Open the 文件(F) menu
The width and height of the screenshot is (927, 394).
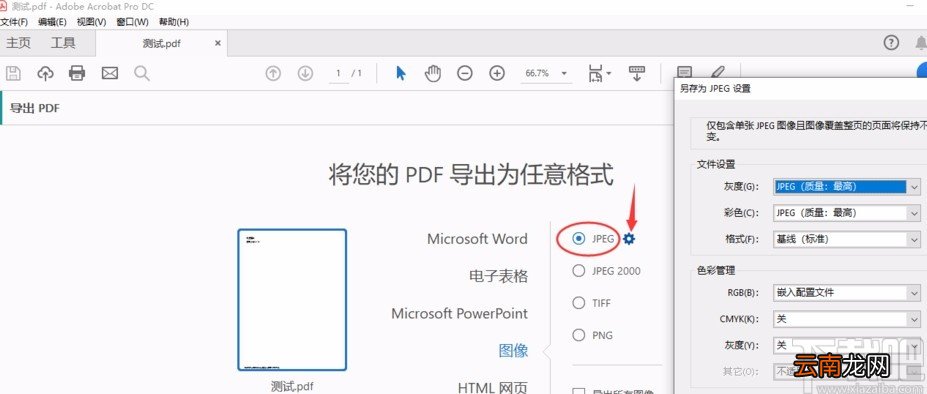pyautogui.click(x=14, y=22)
